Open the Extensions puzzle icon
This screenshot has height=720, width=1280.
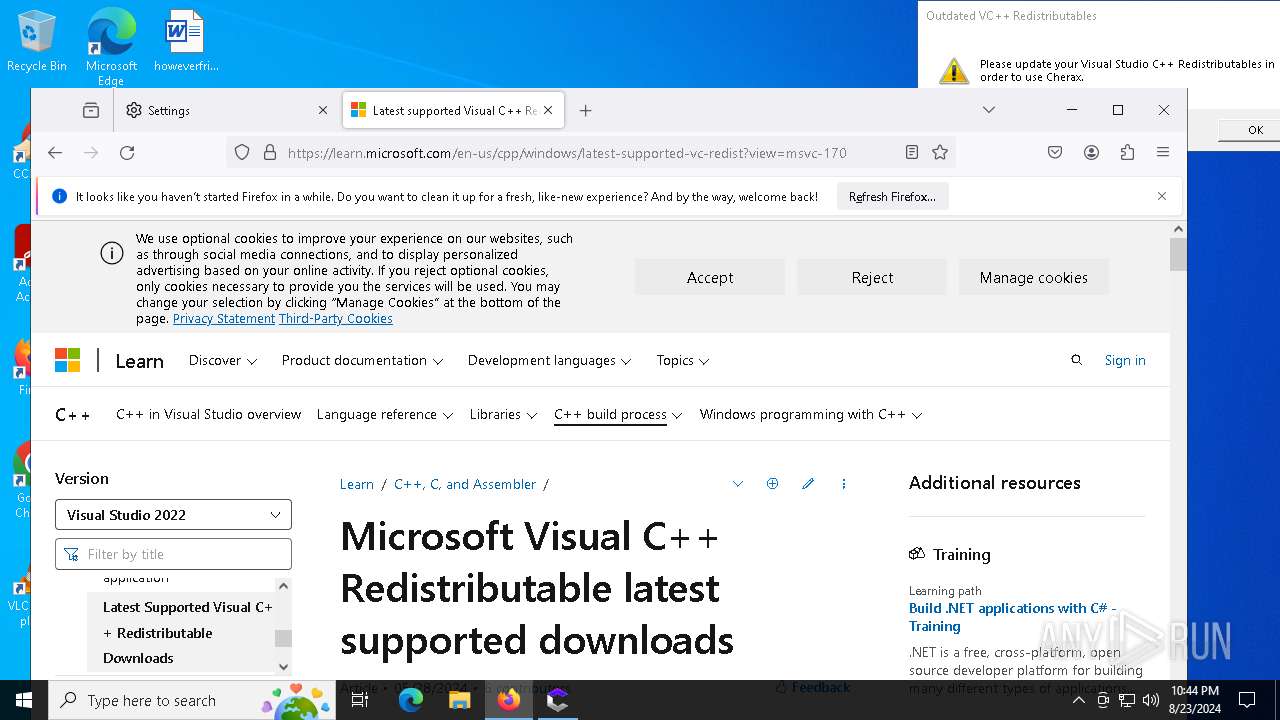coord(1127,152)
